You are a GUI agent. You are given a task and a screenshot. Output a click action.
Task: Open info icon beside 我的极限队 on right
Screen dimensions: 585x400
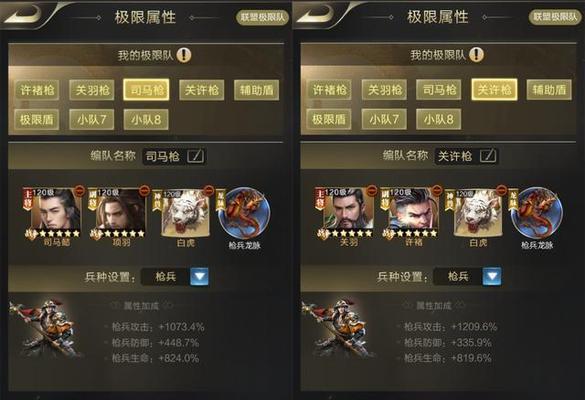pyautogui.click(x=476, y=55)
